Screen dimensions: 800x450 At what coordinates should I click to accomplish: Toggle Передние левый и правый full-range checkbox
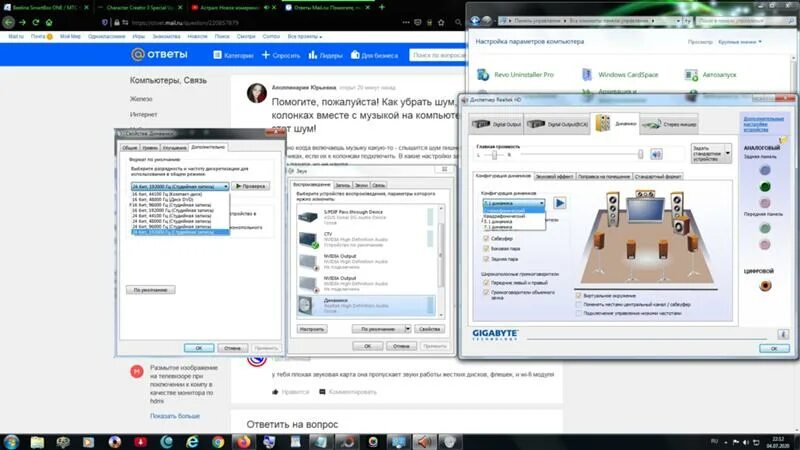point(486,282)
